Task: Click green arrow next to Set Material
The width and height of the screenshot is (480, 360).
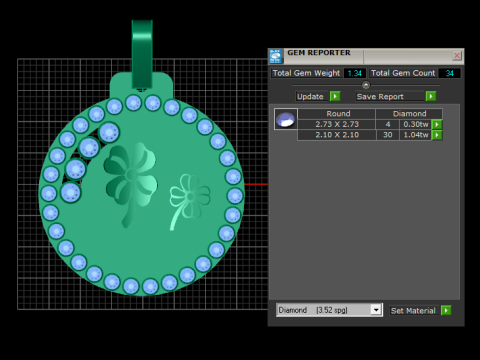Action: [446, 310]
